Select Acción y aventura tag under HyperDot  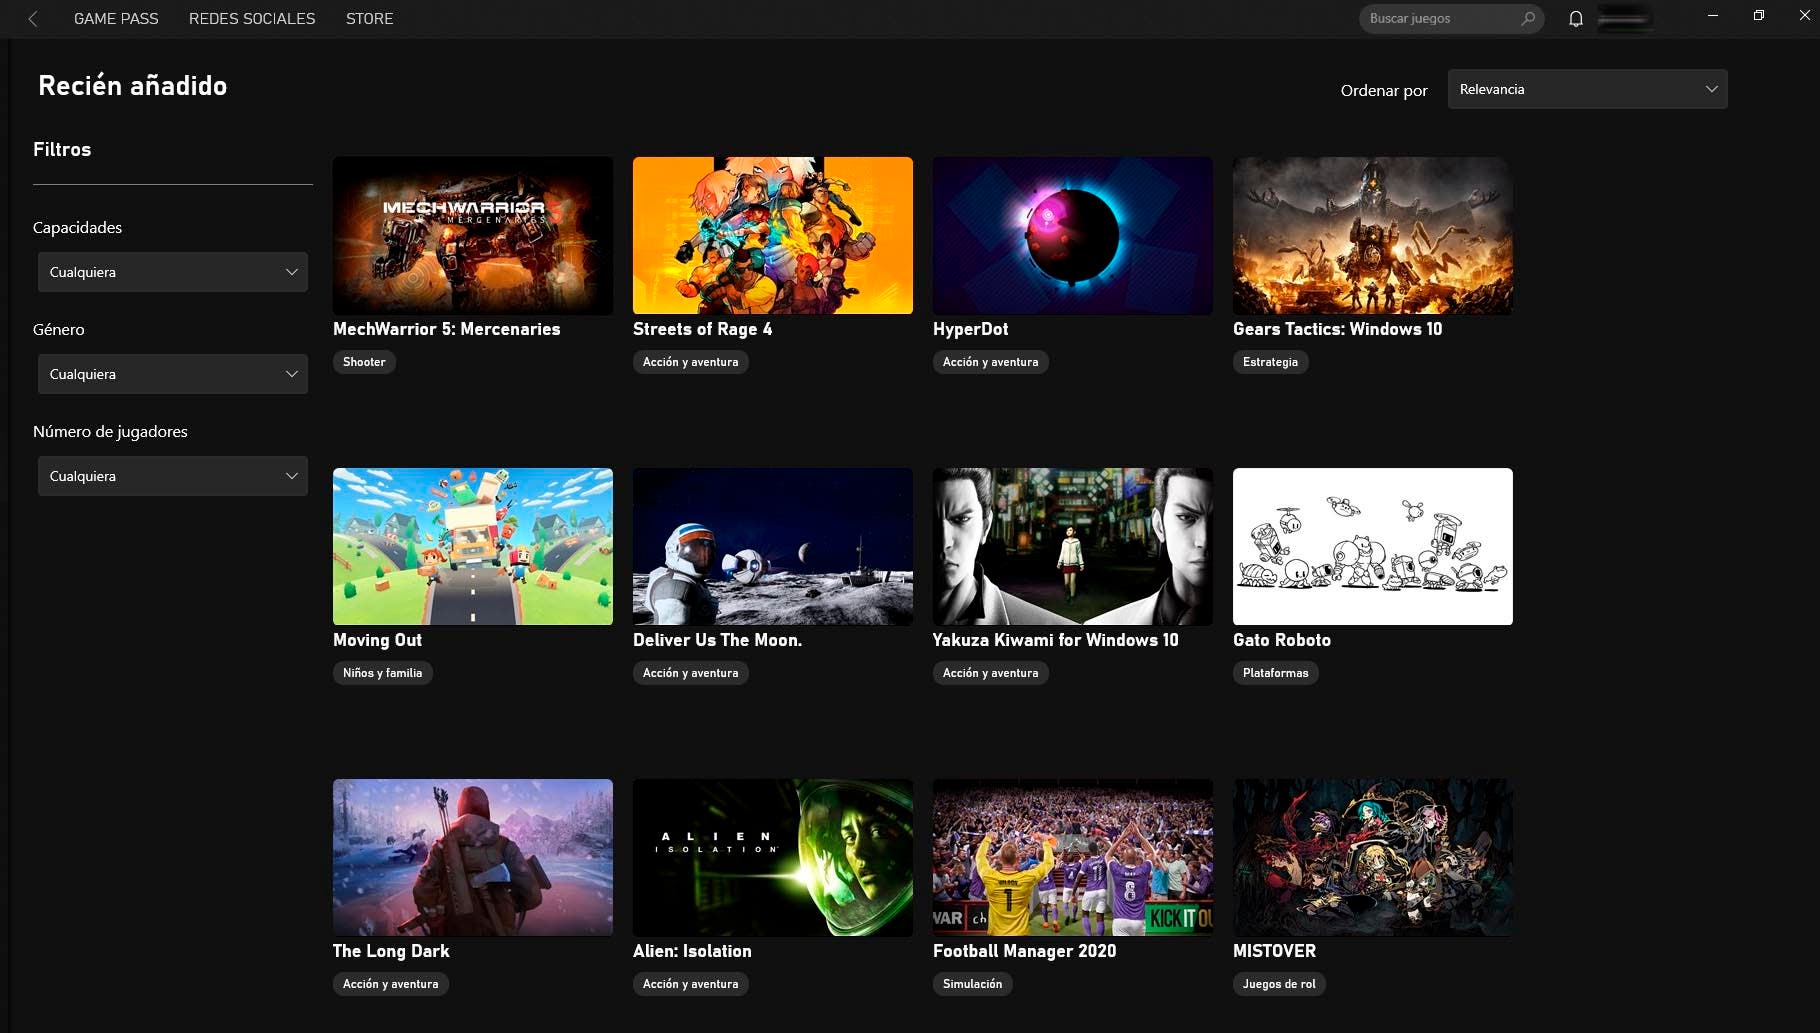[991, 362]
